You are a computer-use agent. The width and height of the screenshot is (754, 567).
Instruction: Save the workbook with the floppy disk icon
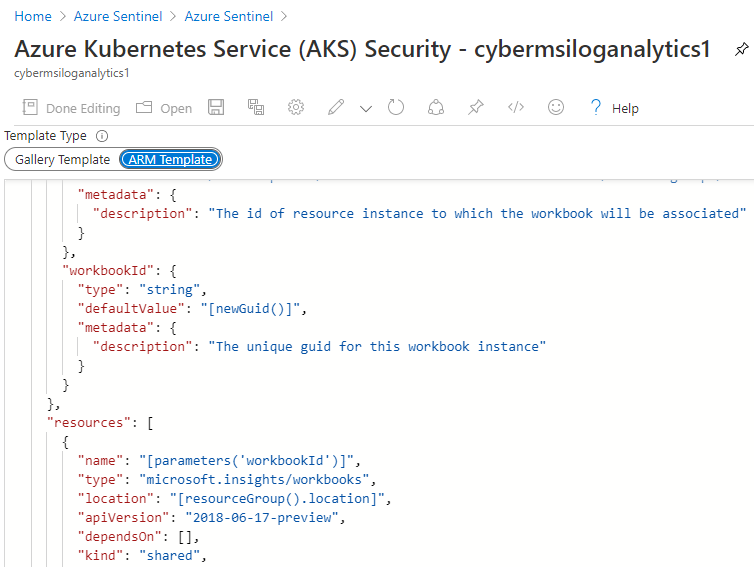click(216, 107)
